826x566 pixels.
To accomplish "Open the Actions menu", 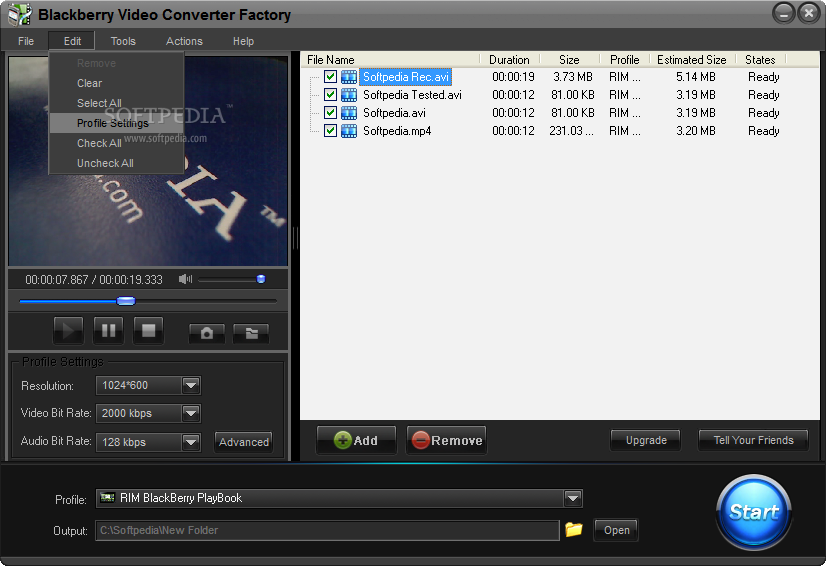I will pos(184,41).
